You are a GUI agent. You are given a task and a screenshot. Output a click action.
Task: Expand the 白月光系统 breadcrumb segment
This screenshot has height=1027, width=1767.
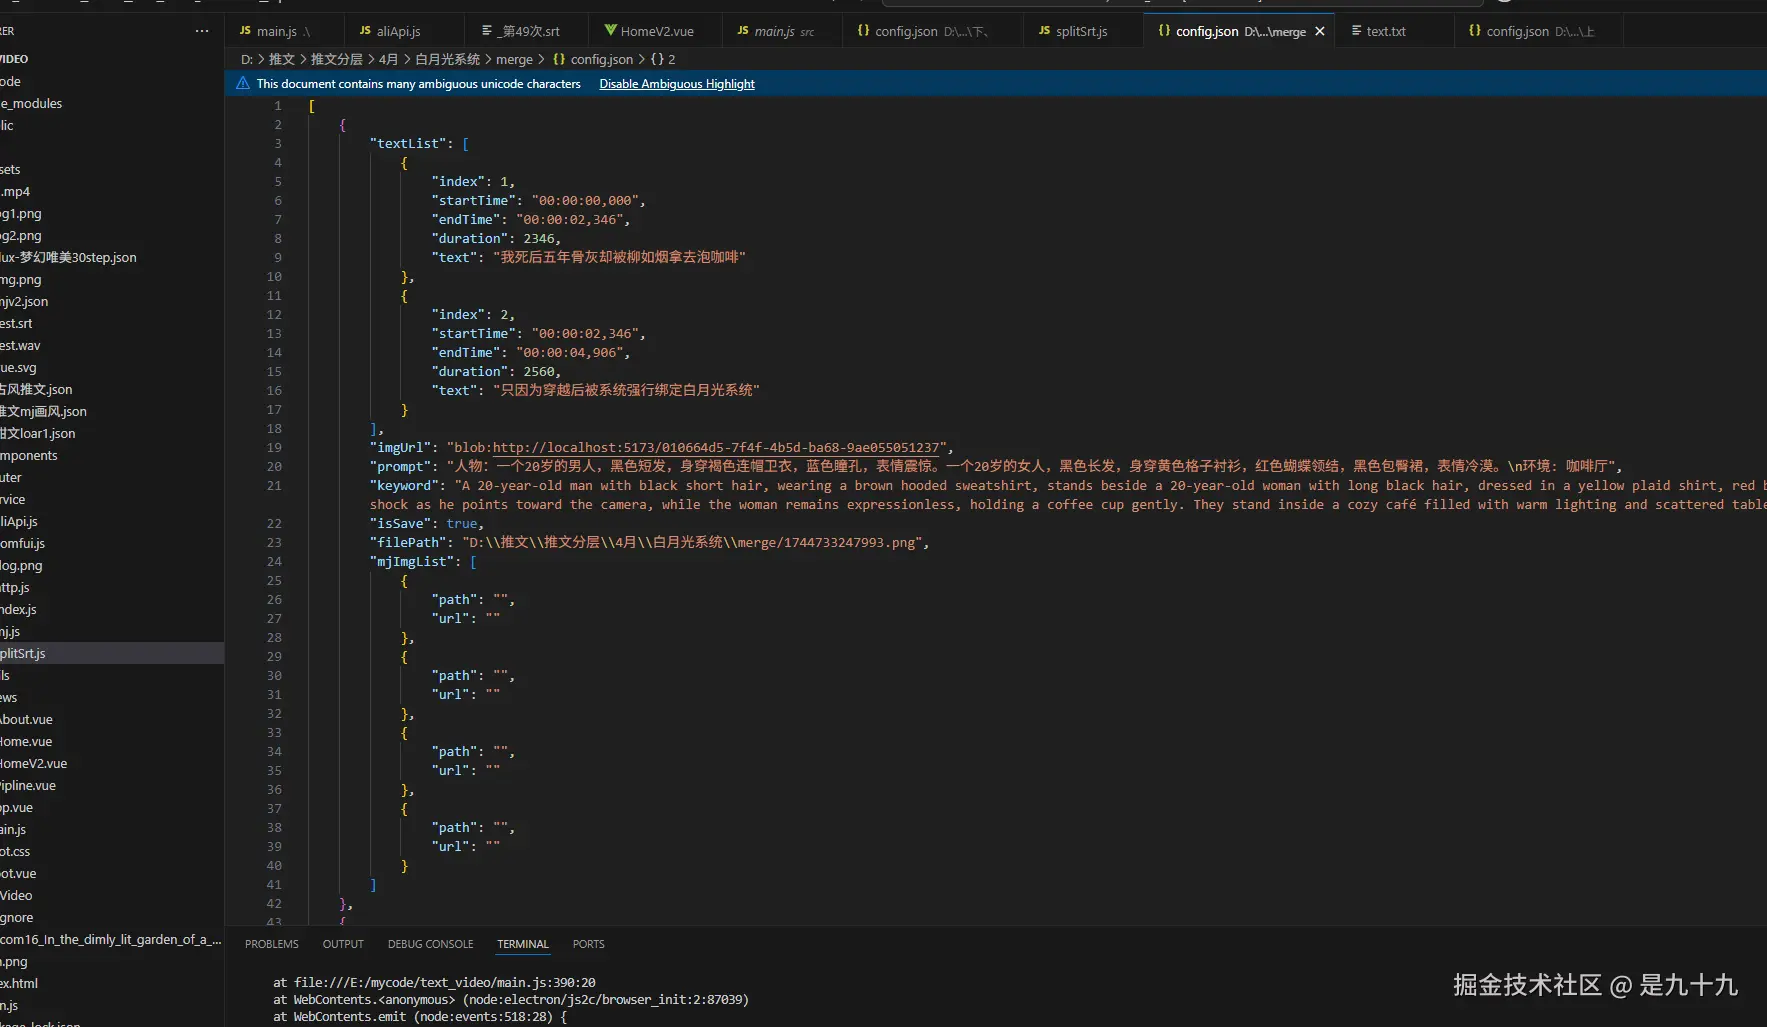447,59
